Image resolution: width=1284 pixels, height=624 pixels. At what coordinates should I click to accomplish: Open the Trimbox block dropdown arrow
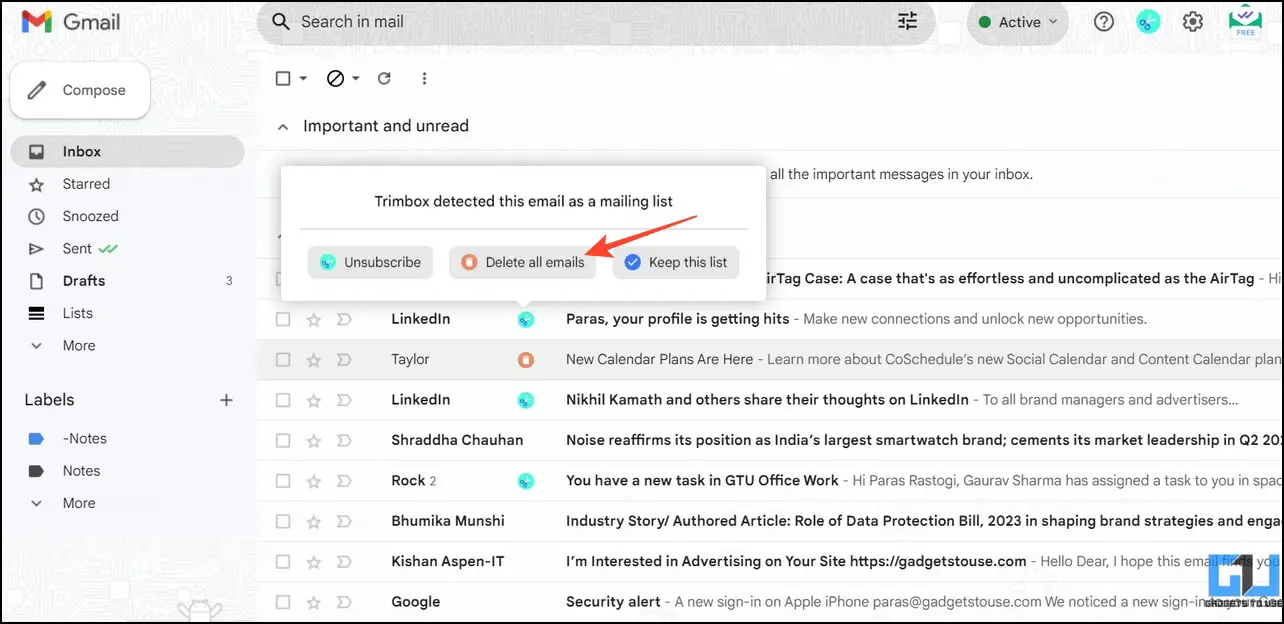pos(356,78)
